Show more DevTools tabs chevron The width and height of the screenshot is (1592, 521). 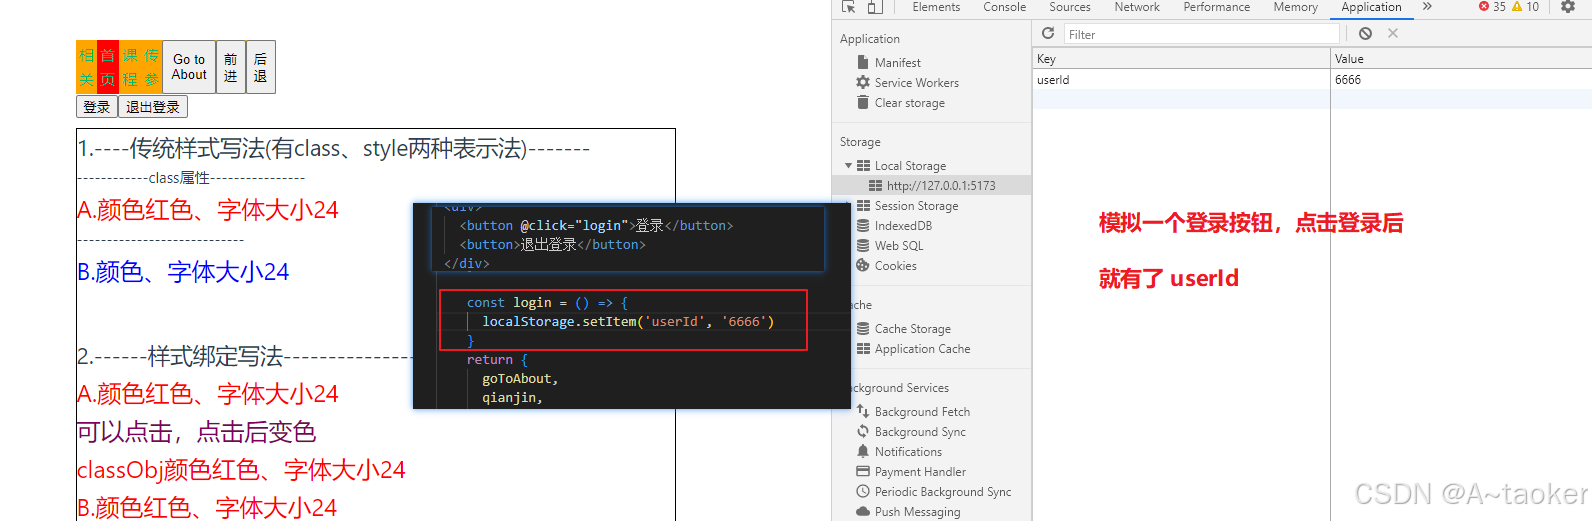pos(1427,7)
